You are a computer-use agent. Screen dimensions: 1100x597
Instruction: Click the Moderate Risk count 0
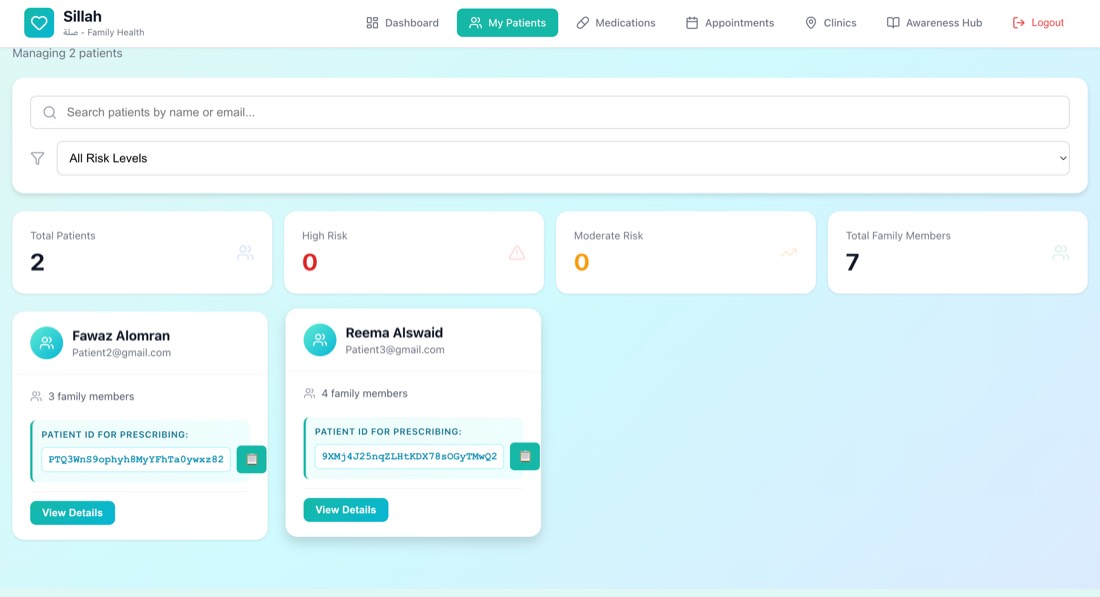(582, 262)
